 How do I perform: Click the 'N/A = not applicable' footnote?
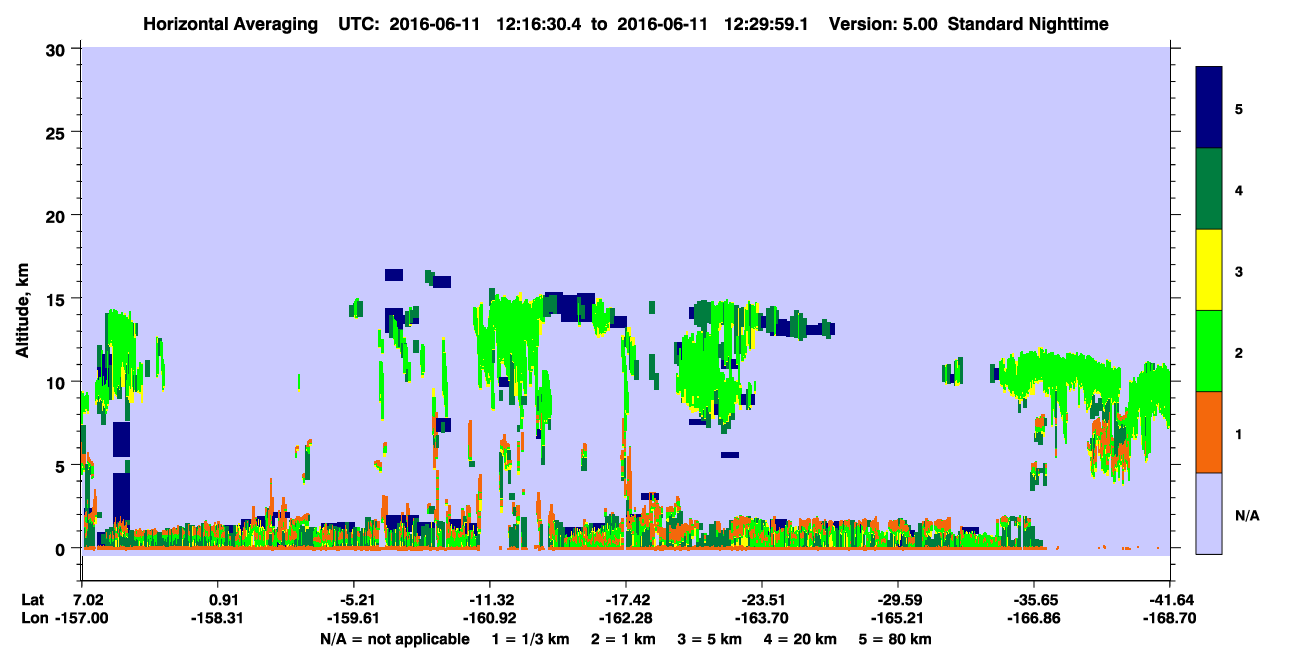point(394,639)
